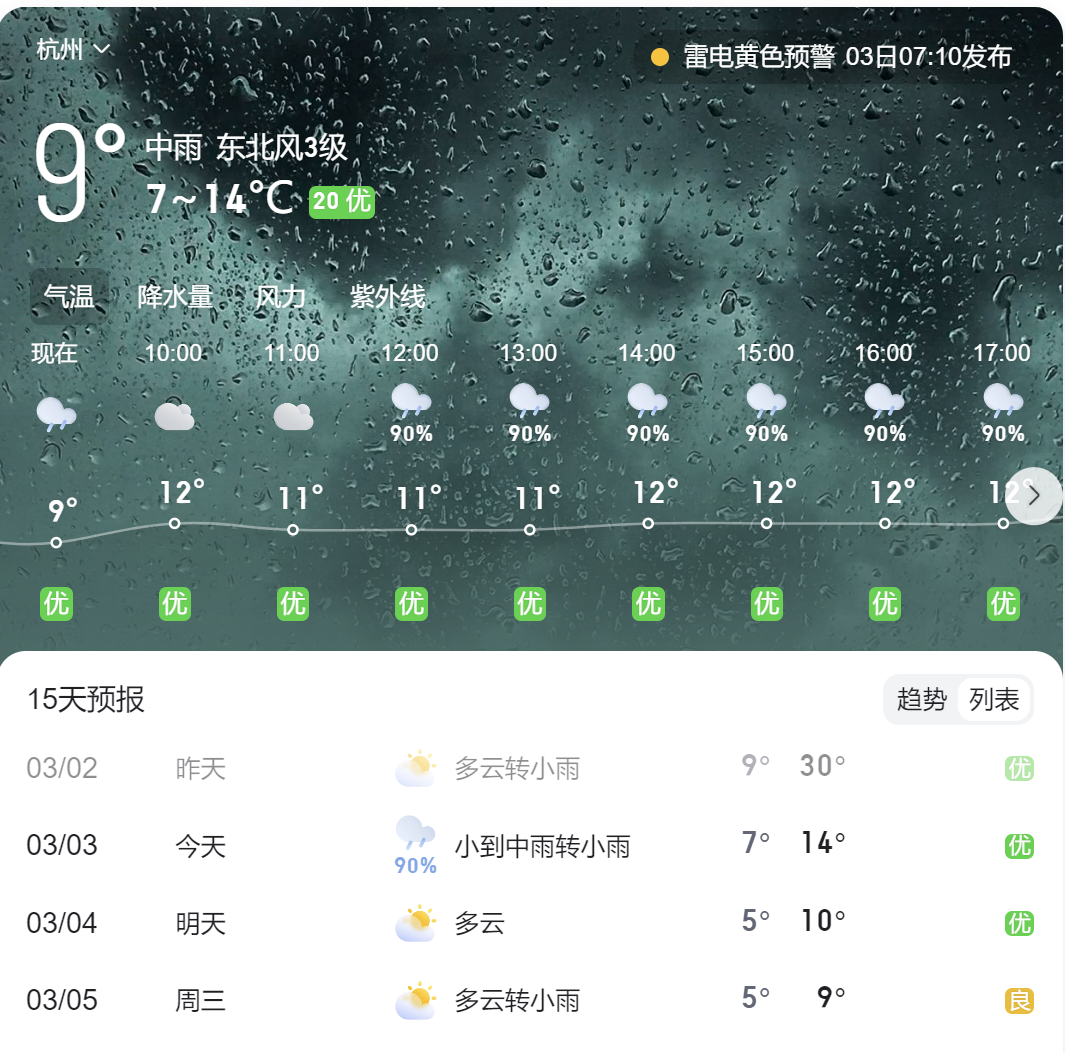This screenshot has width=1065, height=1053.
Task: Switch to the 风力 tab
Action: 280,297
